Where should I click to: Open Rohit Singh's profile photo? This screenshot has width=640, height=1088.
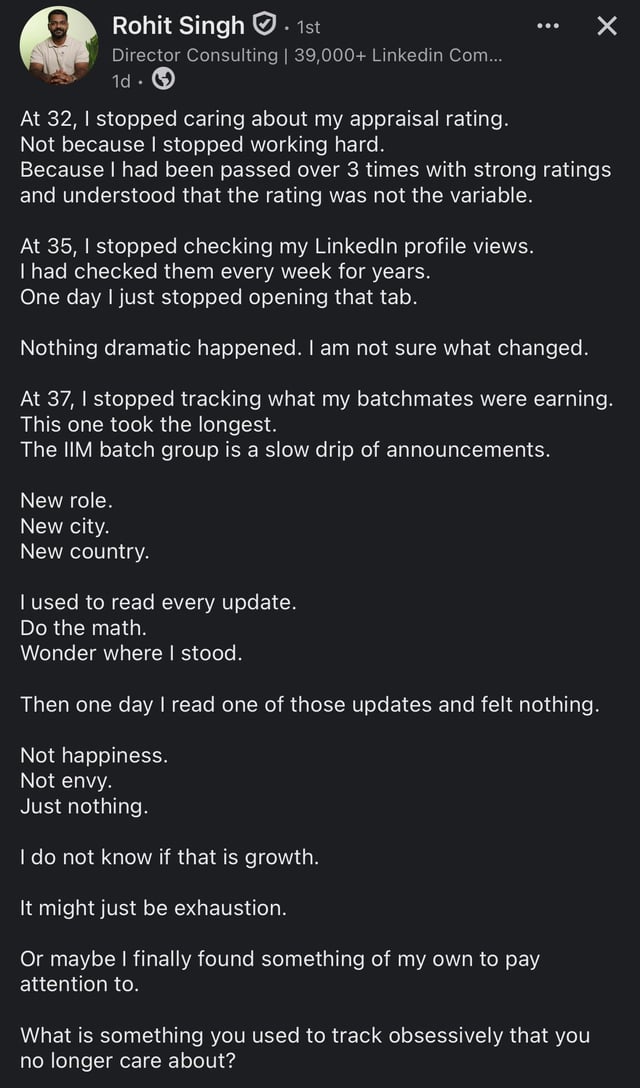[x=58, y=46]
